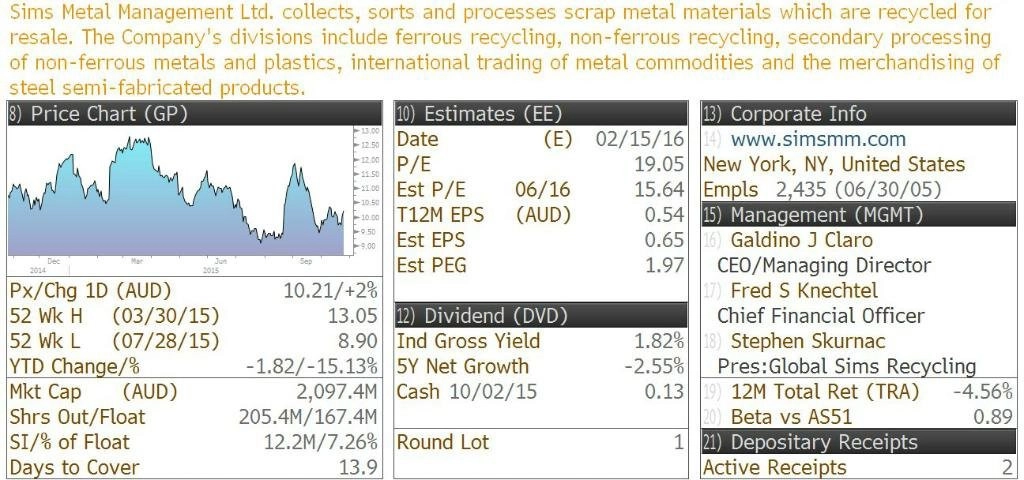Image resolution: width=1024 pixels, height=480 pixels.
Task: Open the Estimates (EE) section header
Action: point(541,114)
